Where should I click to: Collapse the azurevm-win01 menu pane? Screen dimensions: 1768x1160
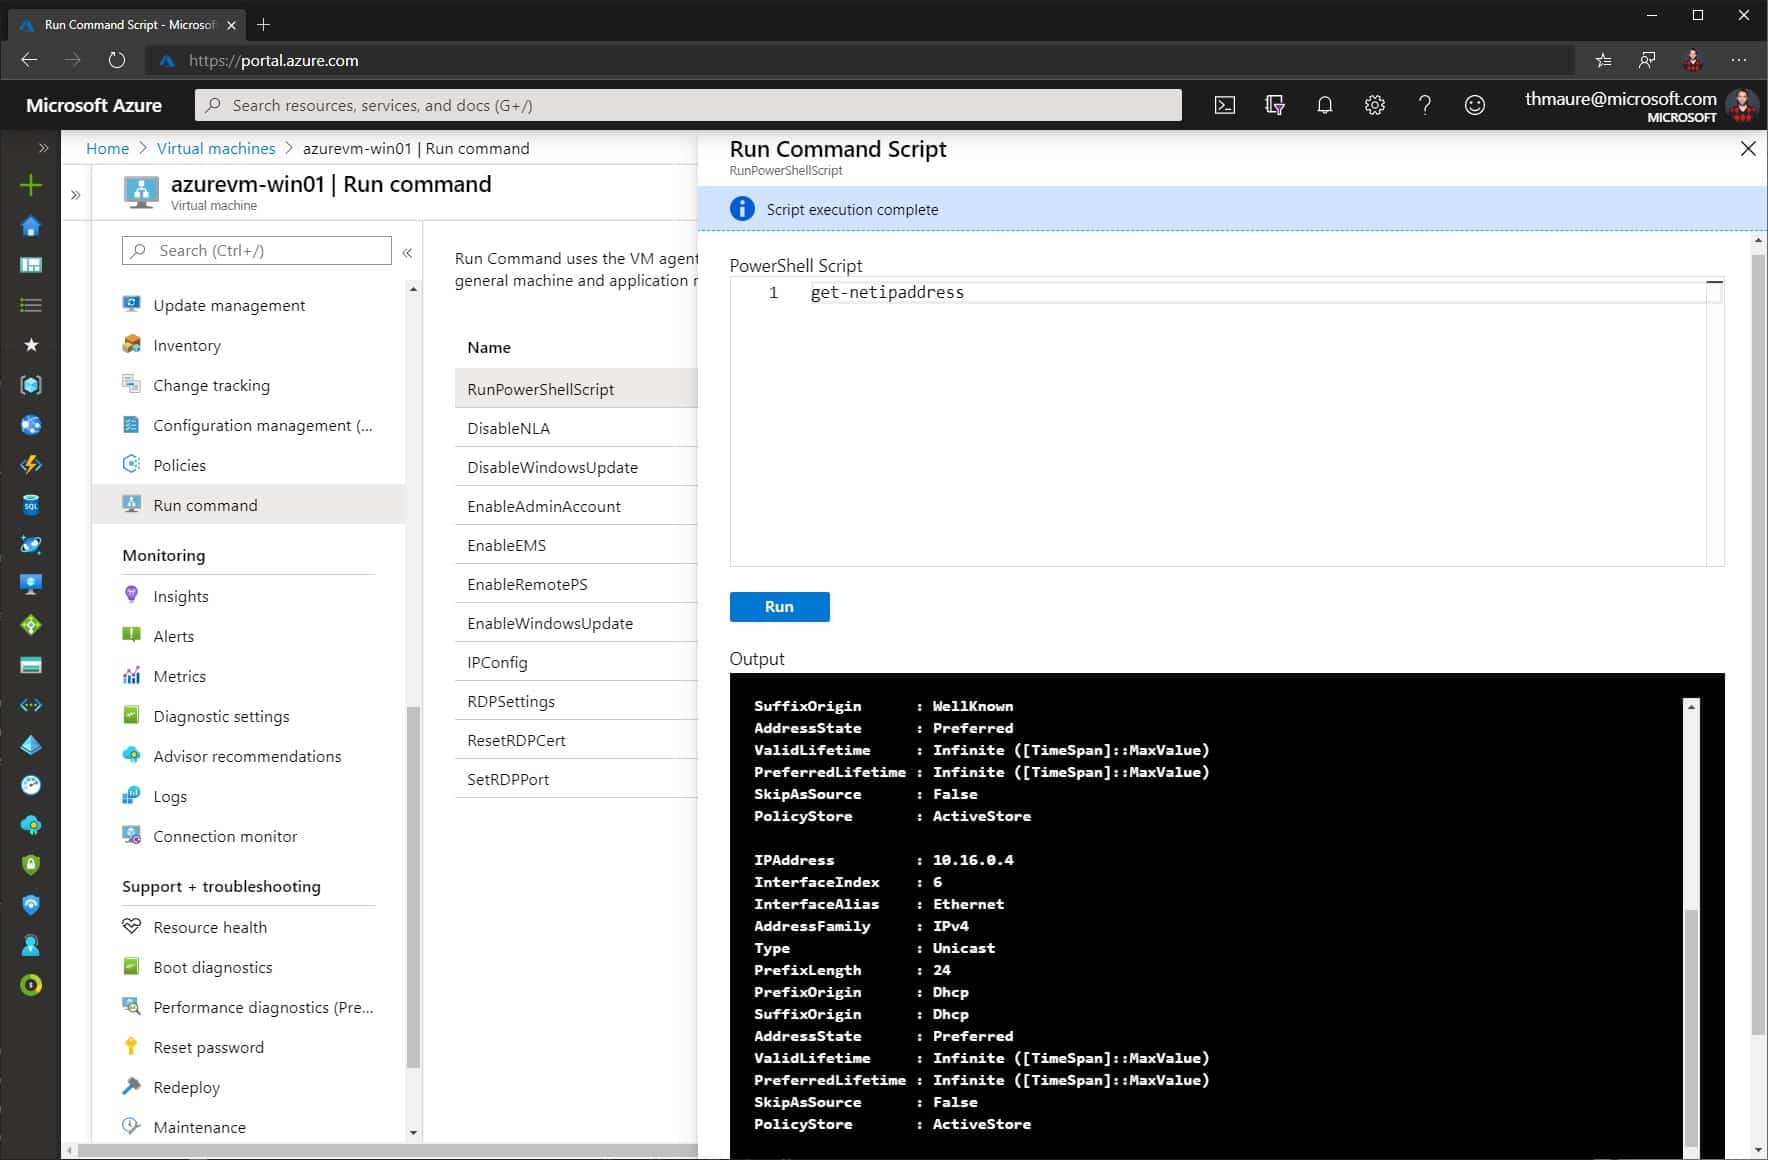[75, 193]
